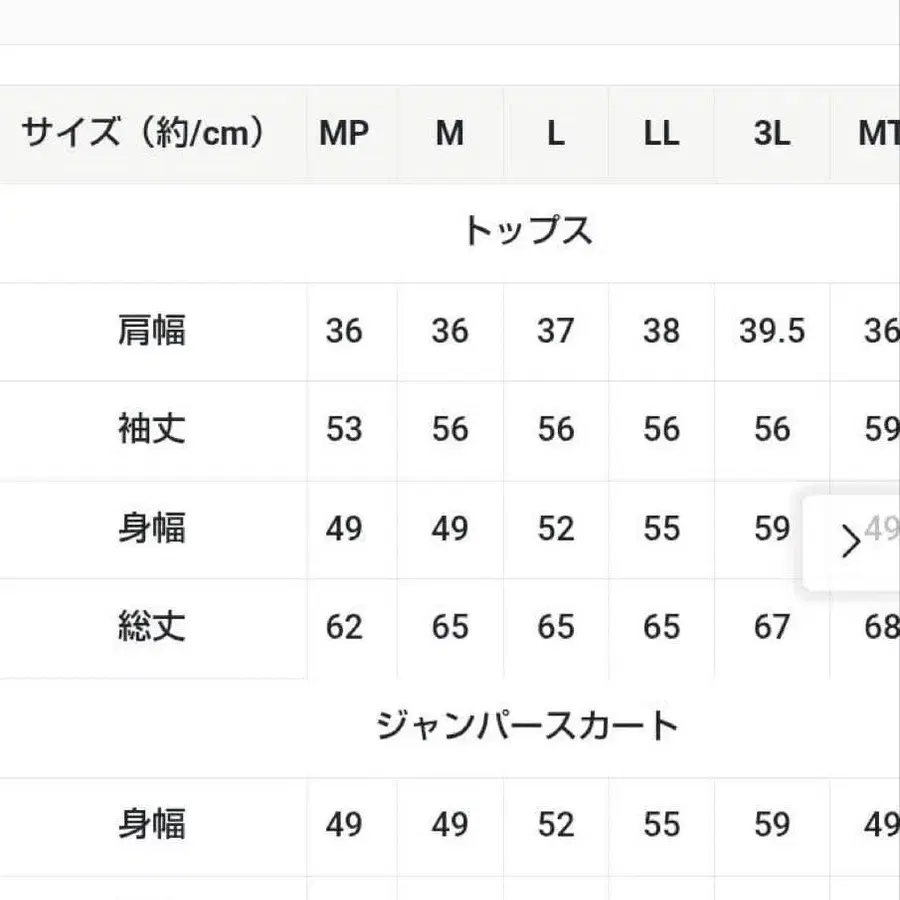The height and width of the screenshot is (900, 900).
Task: Click the サイズ(約/cm) header cell
Action: (145, 134)
